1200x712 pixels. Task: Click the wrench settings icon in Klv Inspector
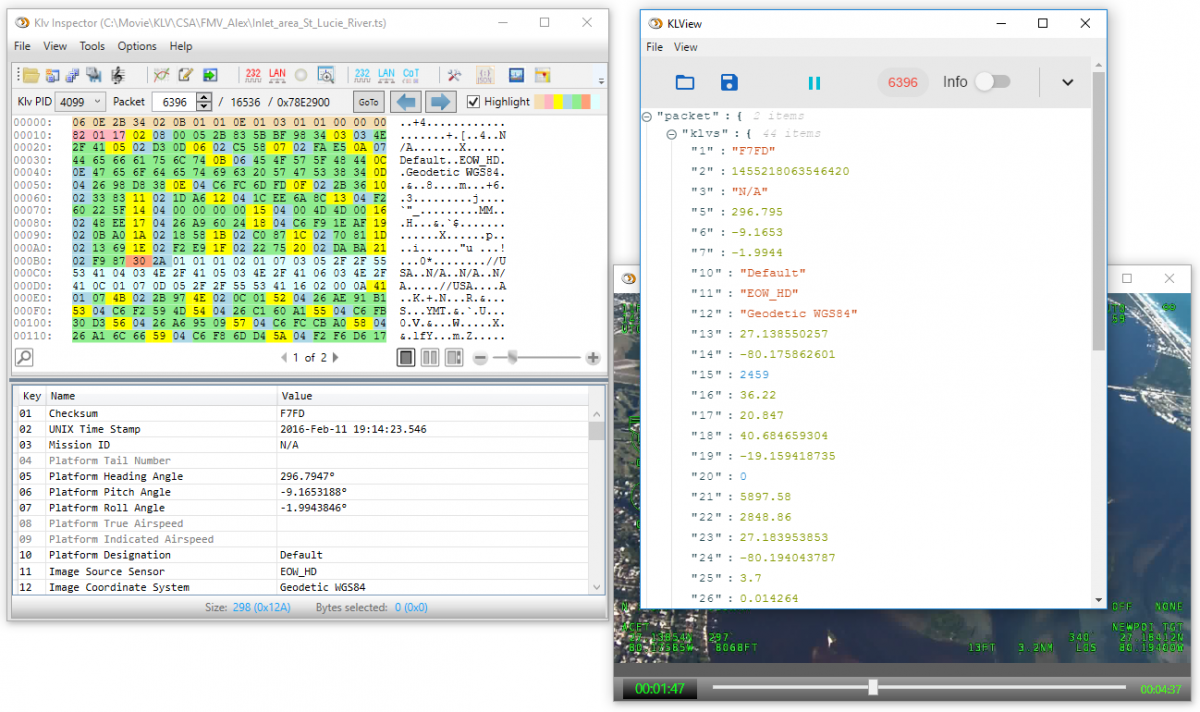coord(452,74)
